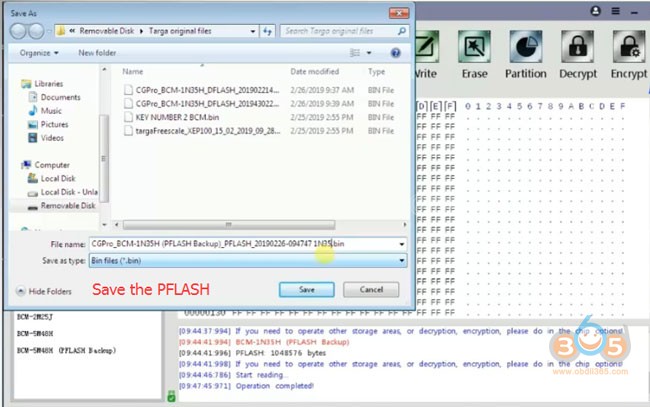Click in the File name field
Screen dimensions: 650x407
247,244
